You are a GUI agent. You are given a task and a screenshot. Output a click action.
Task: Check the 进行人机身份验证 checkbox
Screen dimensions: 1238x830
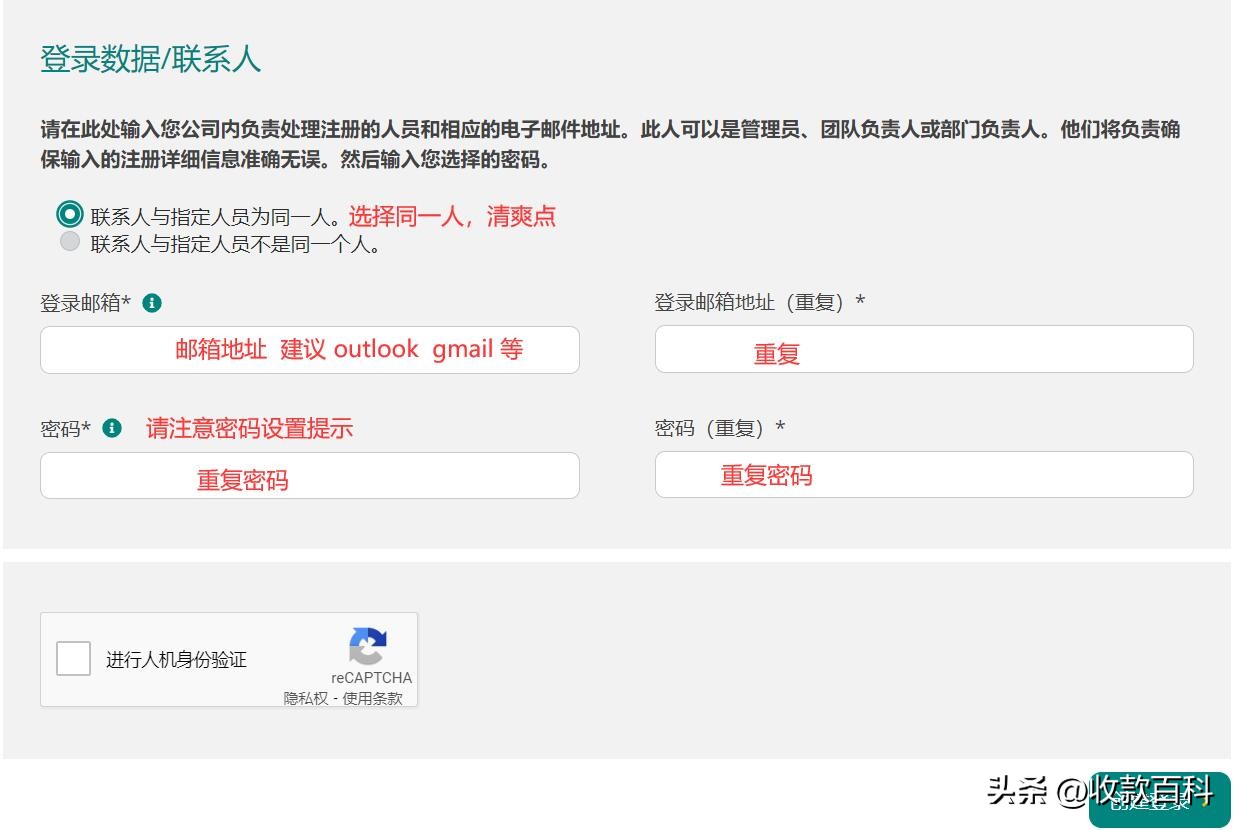73,658
